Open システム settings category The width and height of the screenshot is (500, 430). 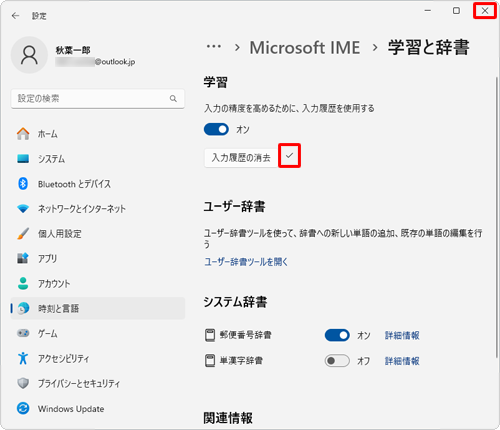[x=98, y=159]
